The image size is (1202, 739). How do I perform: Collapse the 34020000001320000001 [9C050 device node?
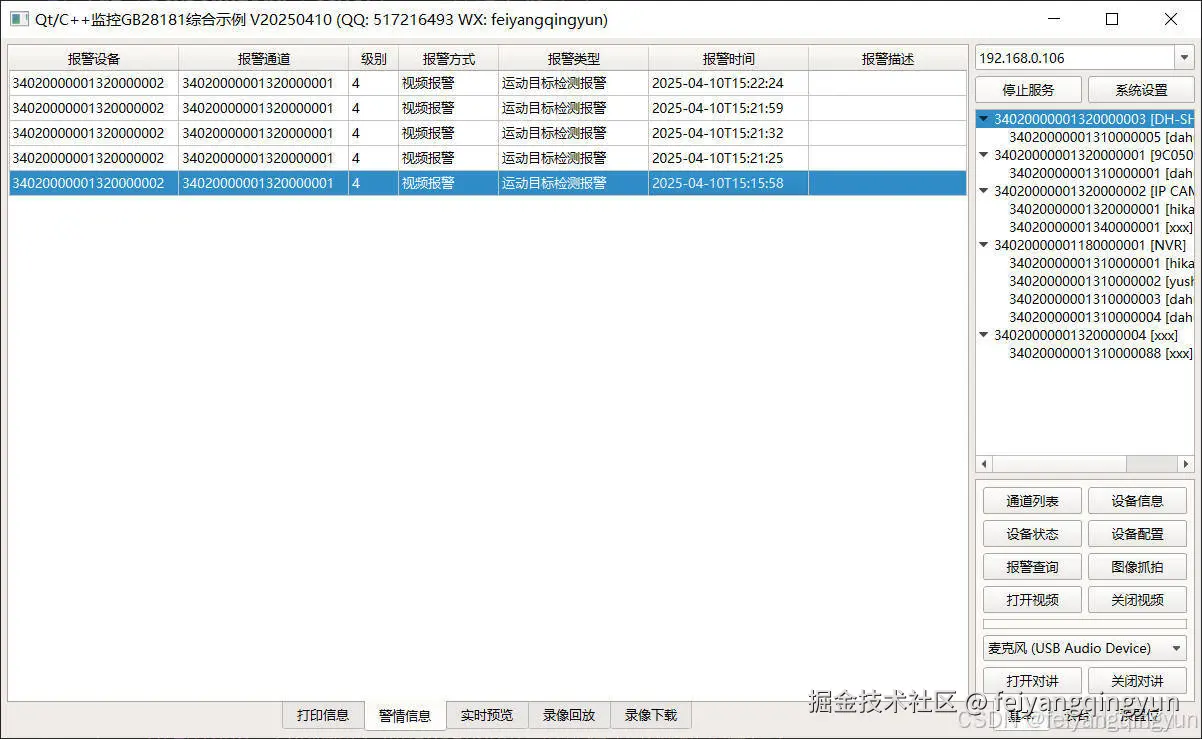tap(985, 155)
